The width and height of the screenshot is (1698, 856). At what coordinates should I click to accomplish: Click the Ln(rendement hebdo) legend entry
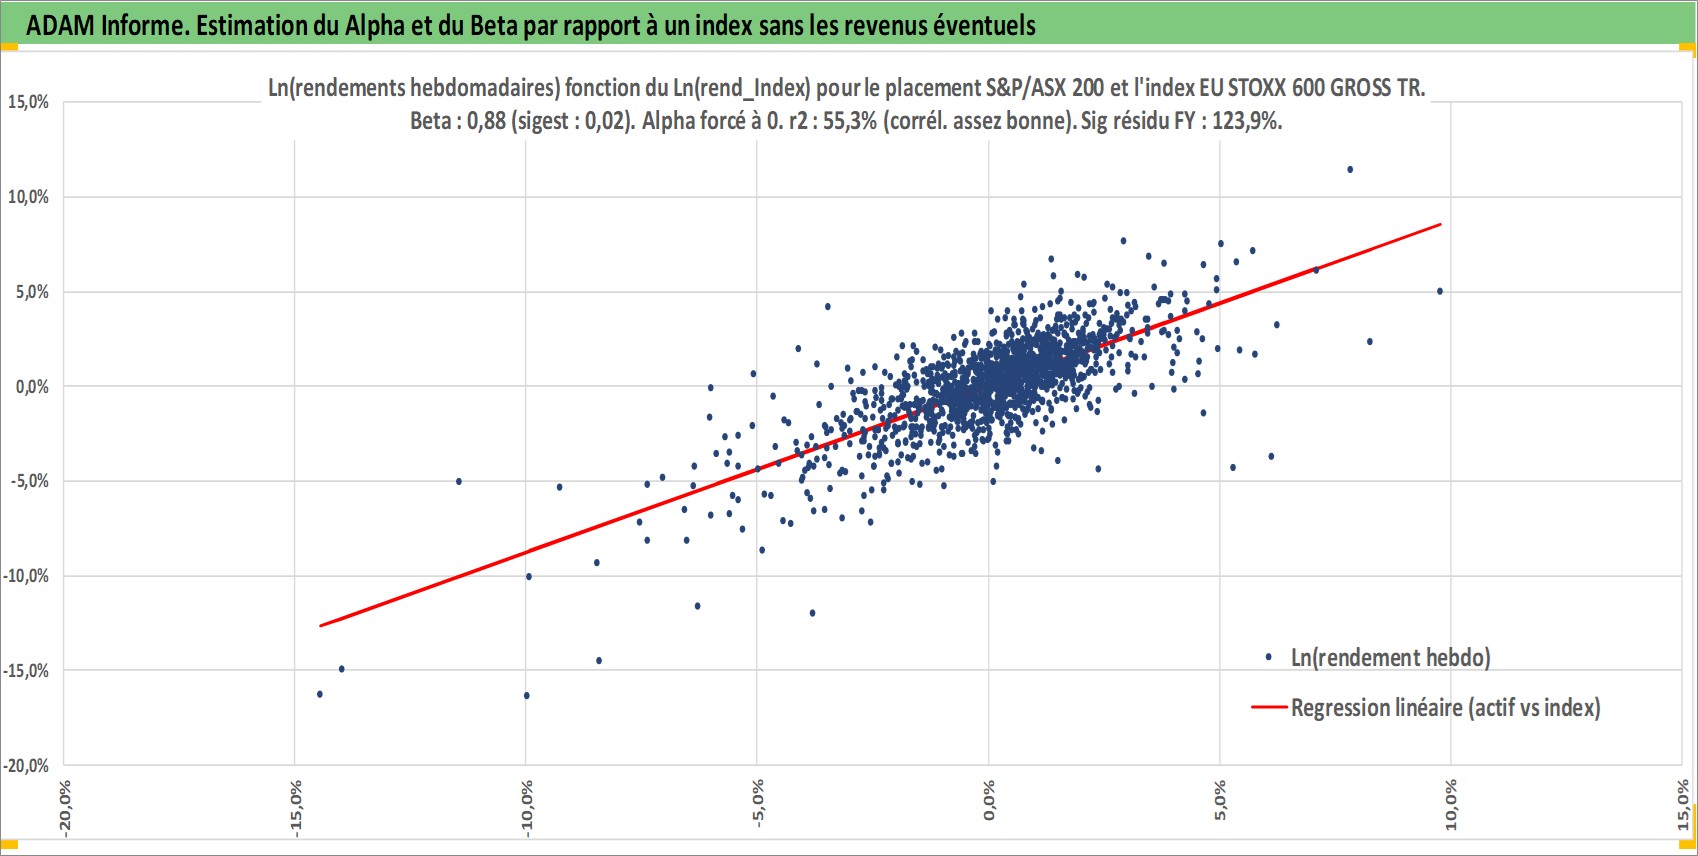[1390, 657]
